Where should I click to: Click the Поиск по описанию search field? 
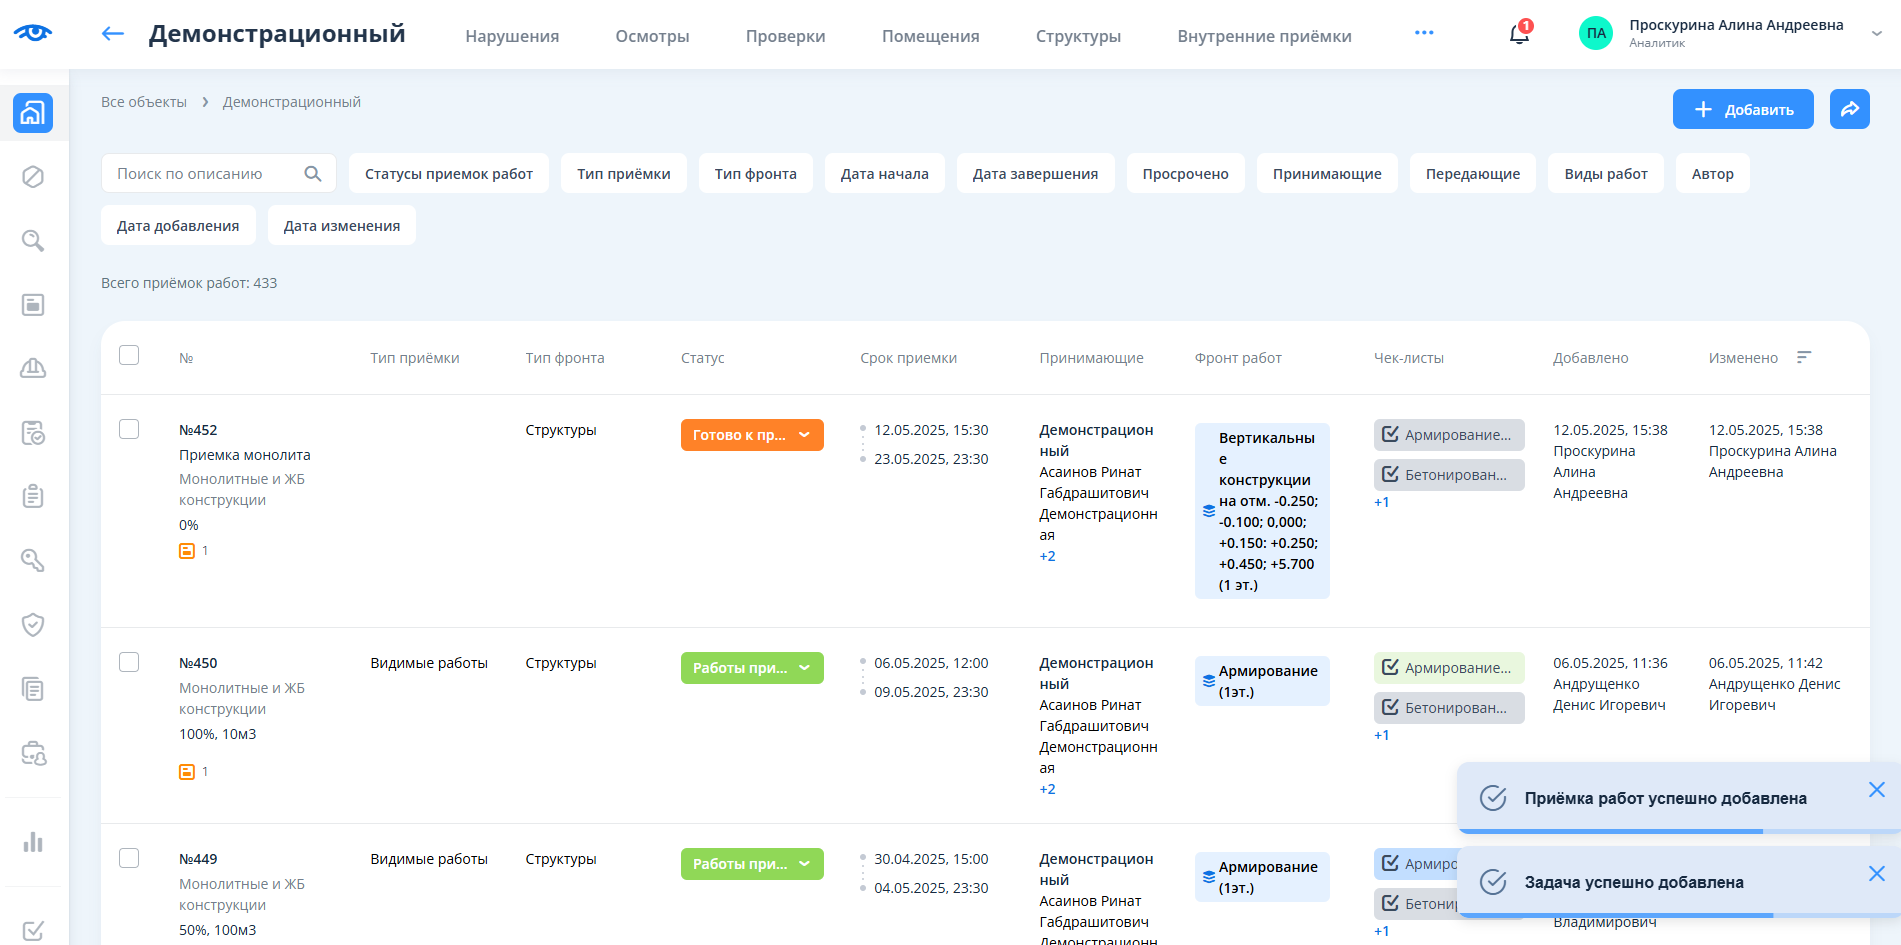205,174
